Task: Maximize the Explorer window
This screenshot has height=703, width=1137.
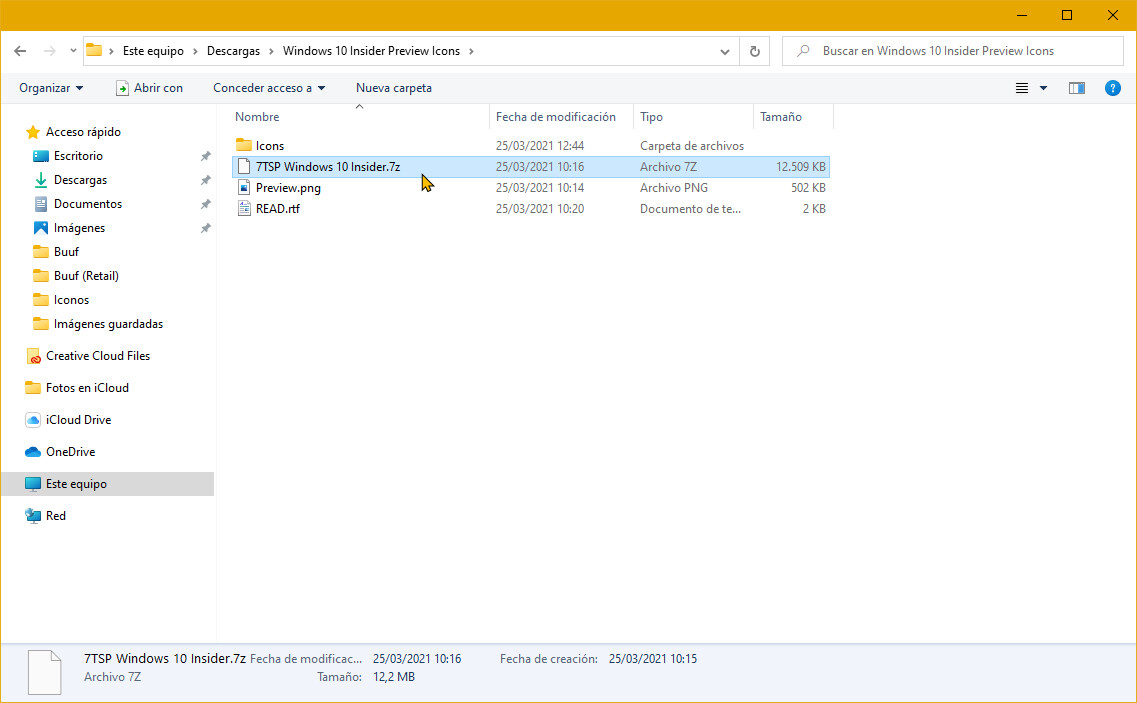Action: pos(1067,15)
